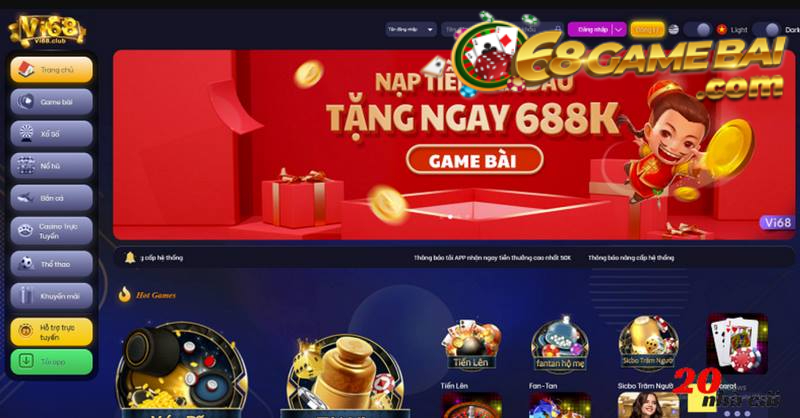Open the Fan-Tan game icon
This screenshot has width=800, height=418.
click(x=560, y=344)
